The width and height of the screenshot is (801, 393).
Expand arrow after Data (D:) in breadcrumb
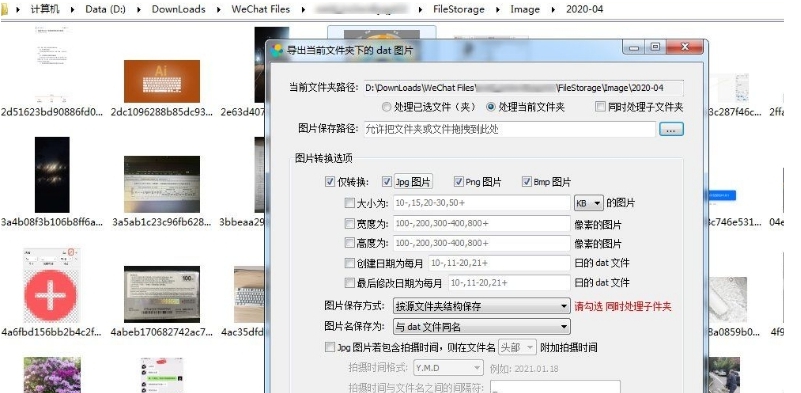(x=139, y=9)
